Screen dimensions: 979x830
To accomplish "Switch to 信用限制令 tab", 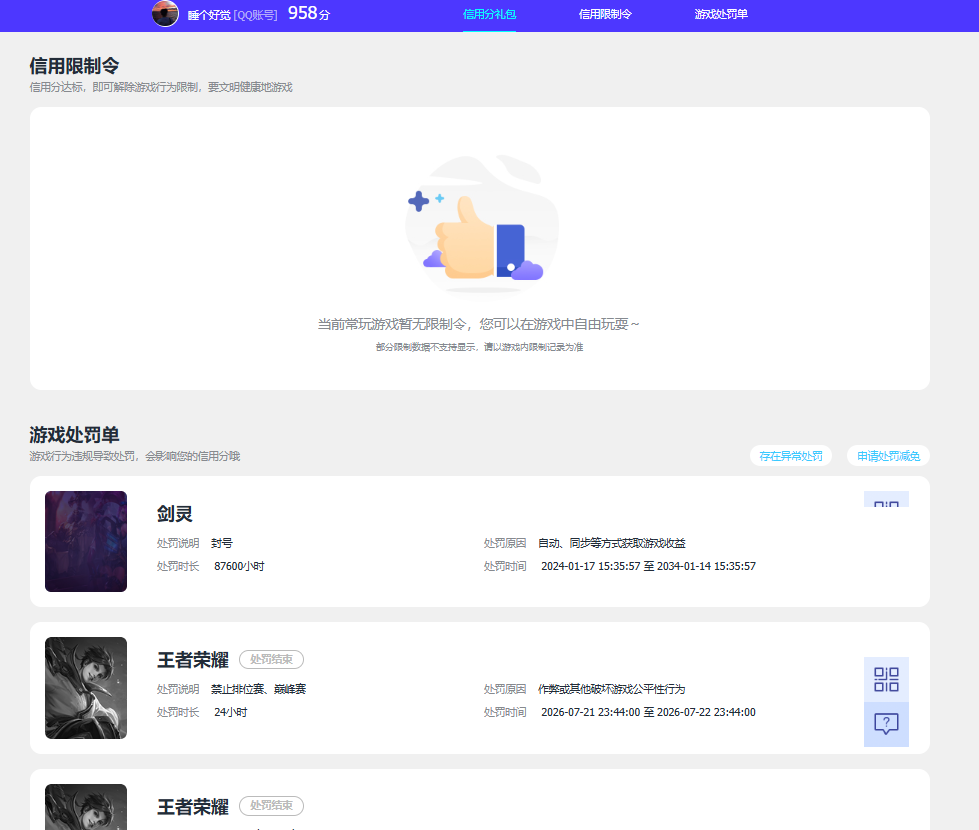I will [x=605, y=14].
